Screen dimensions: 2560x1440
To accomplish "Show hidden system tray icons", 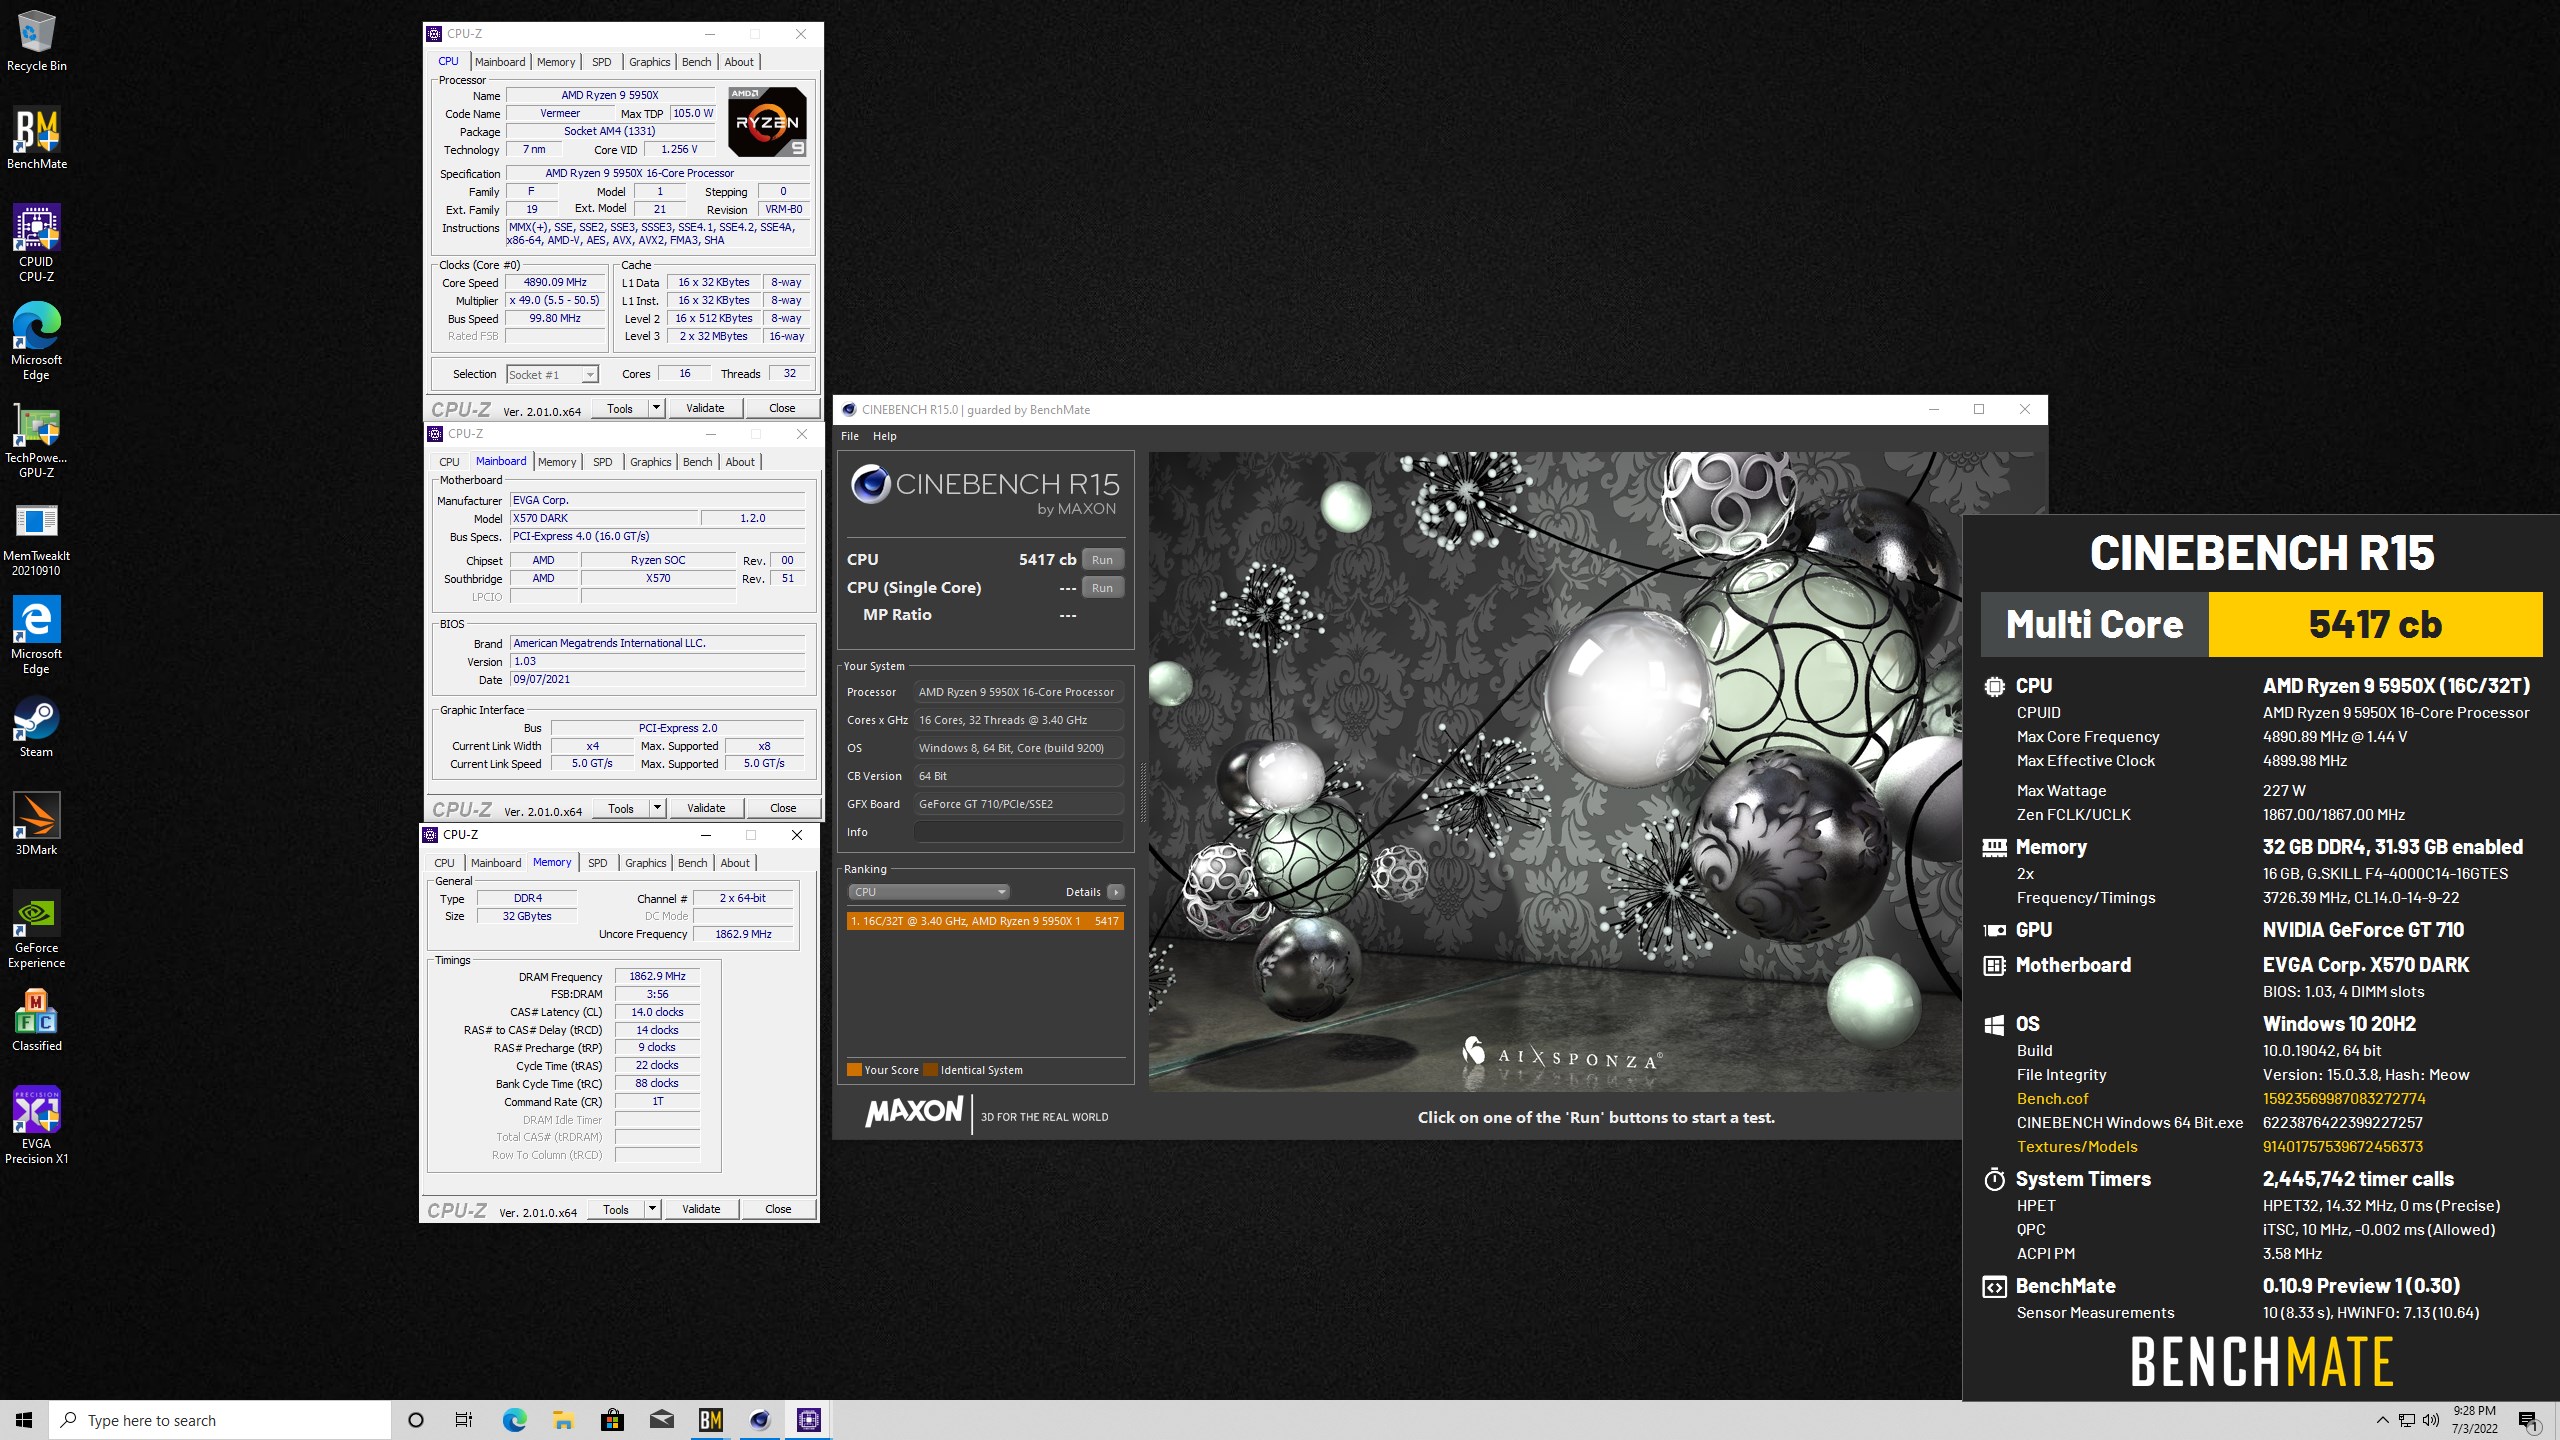I will point(2382,1421).
